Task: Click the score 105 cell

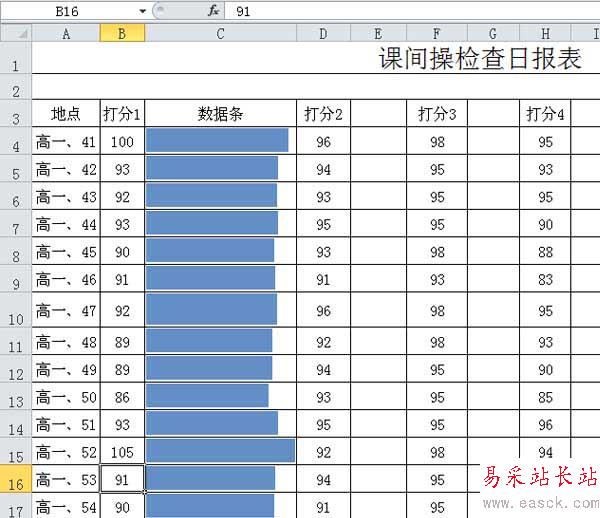Action: [x=122, y=452]
